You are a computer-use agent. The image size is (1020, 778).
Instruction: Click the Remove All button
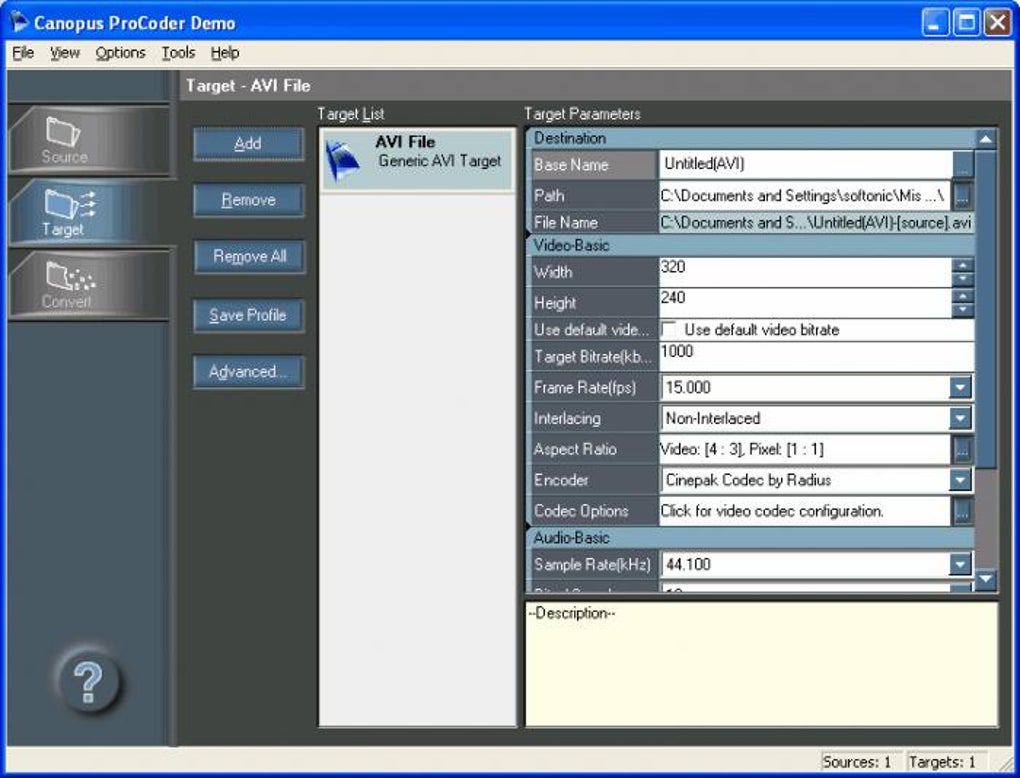pyautogui.click(x=249, y=256)
